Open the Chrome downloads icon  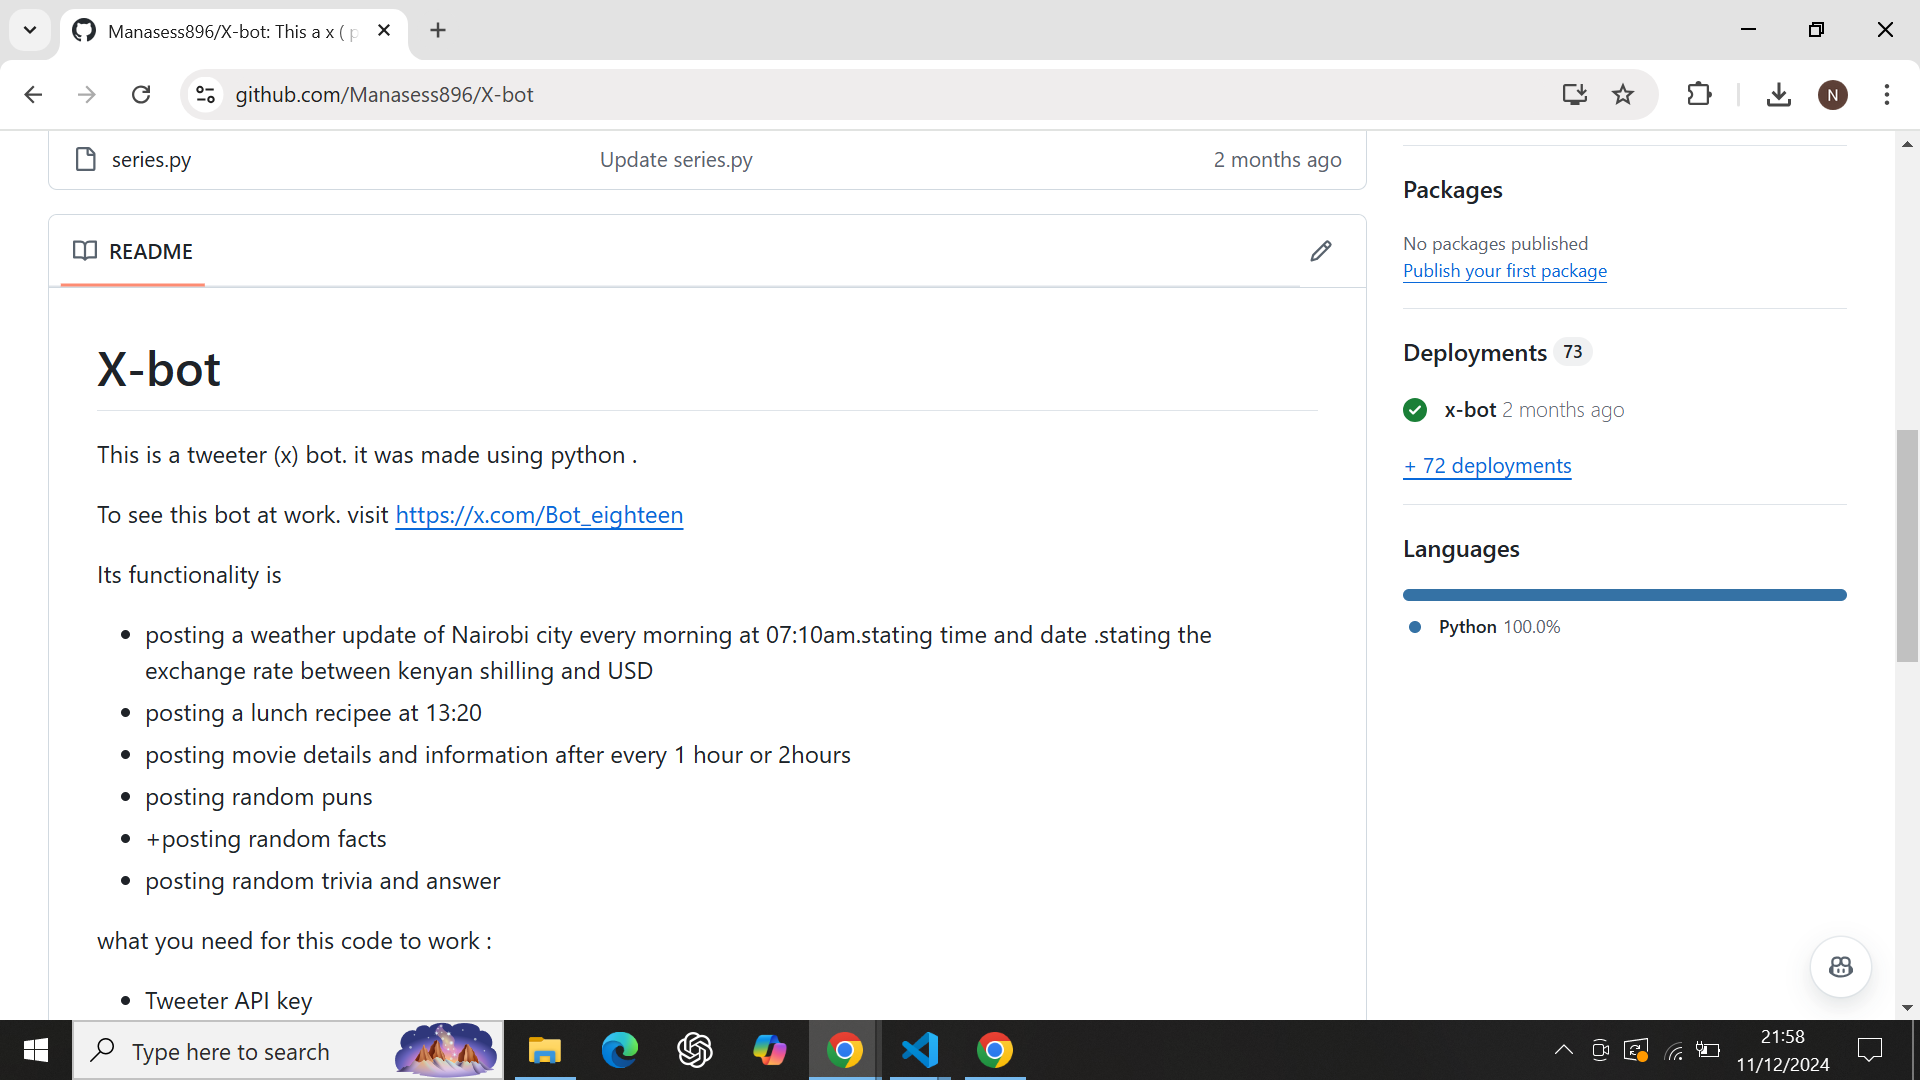point(1778,95)
